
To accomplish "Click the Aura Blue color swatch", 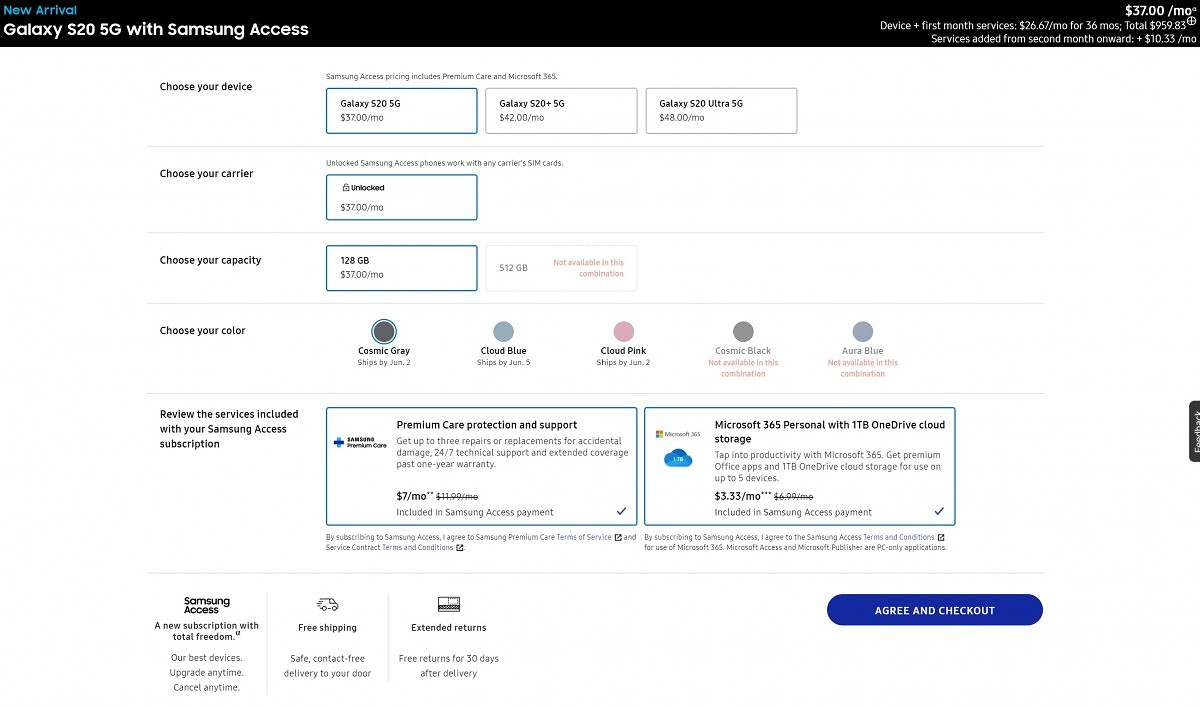I will tap(862, 331).
